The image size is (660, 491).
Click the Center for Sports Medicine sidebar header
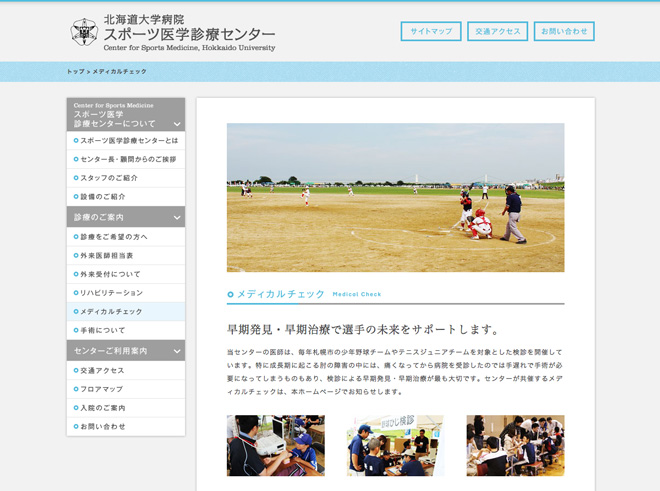[126, 114]
